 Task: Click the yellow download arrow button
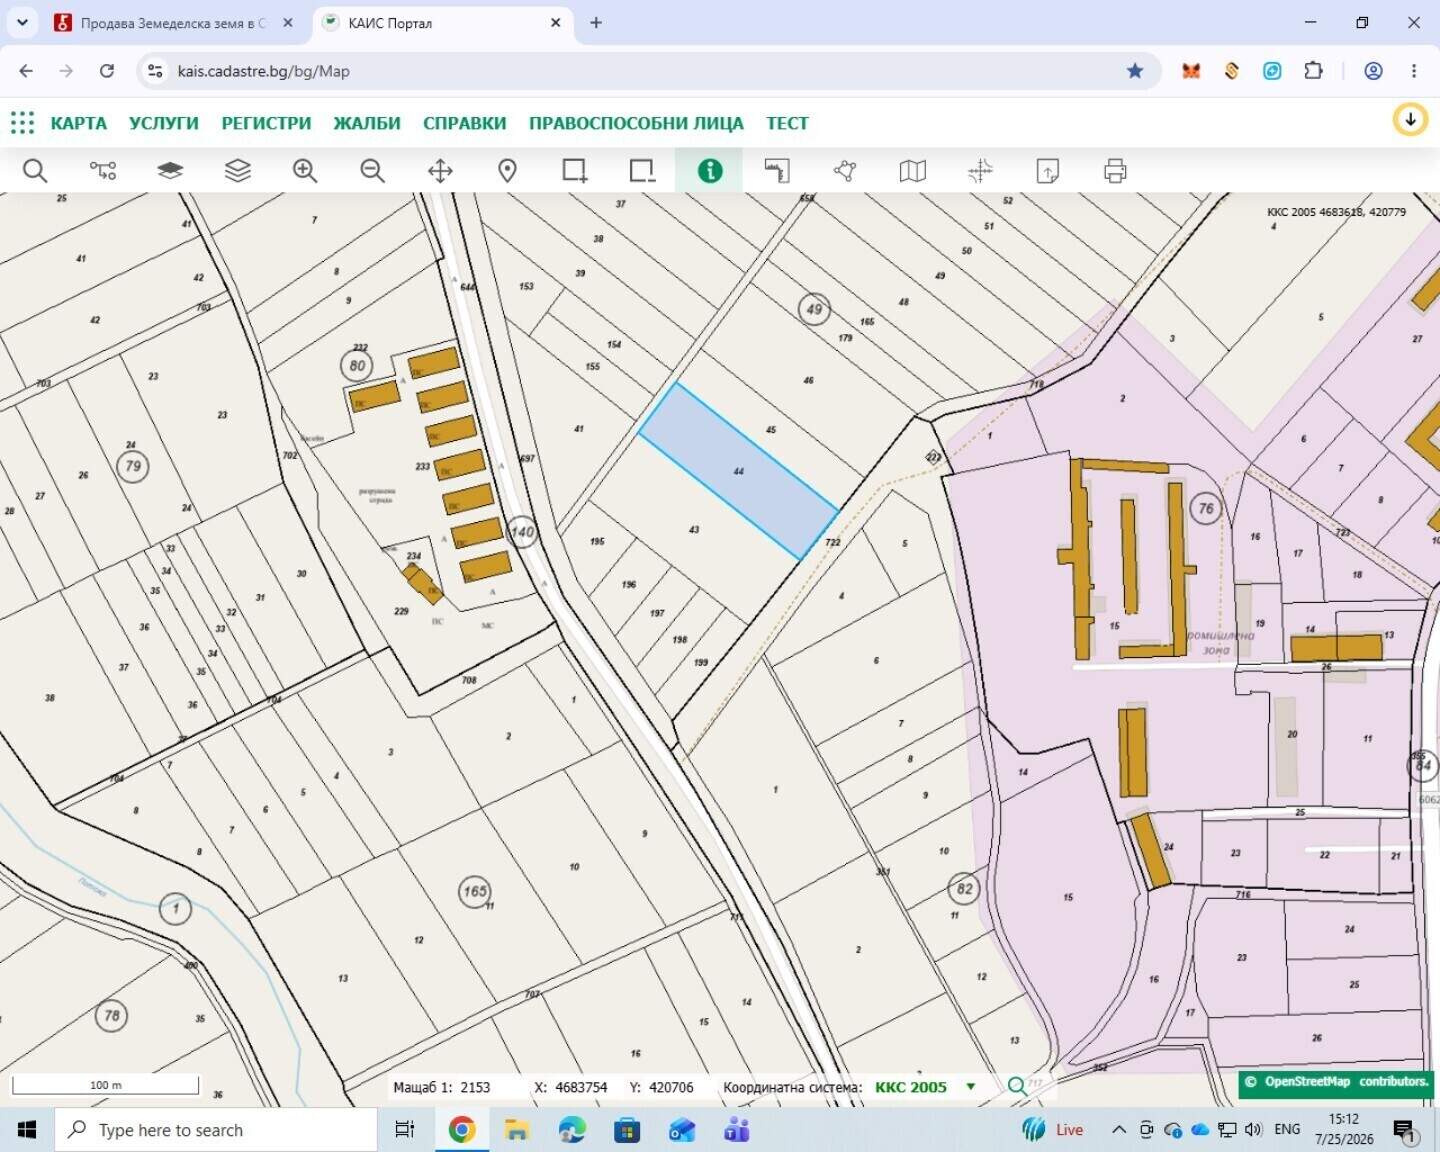tap(1410, 120)
